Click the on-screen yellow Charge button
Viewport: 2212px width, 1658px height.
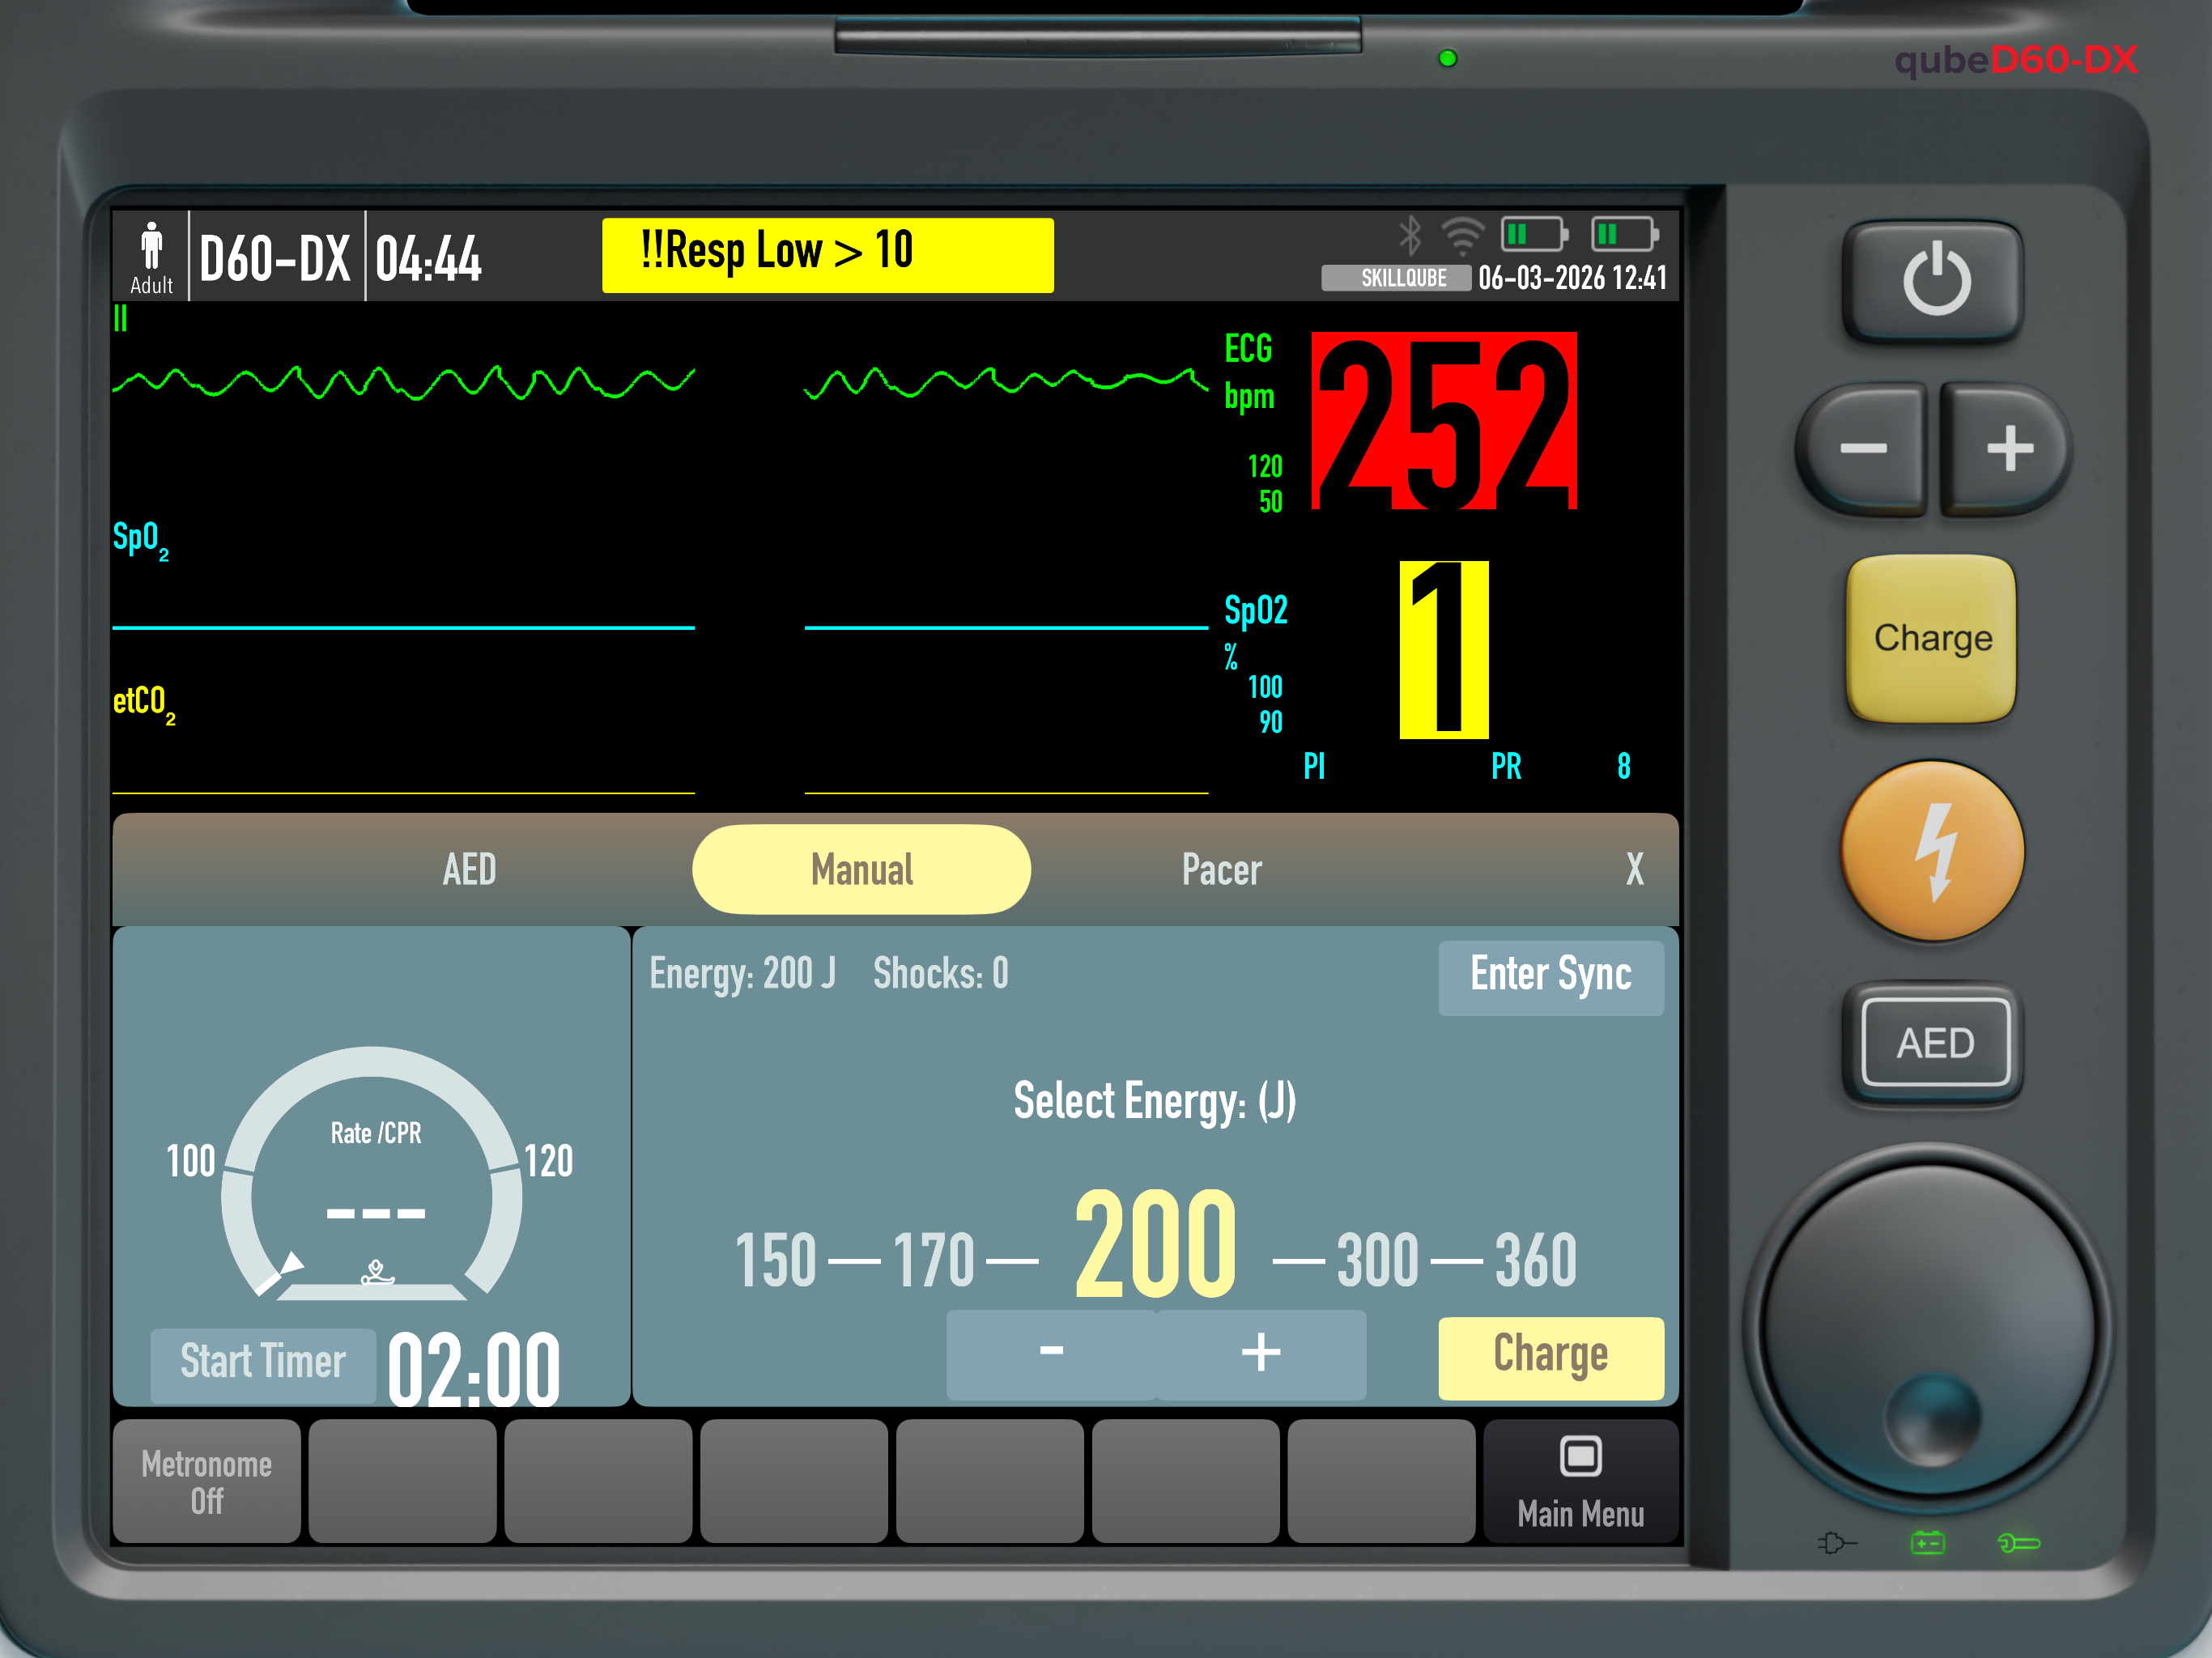point(1550,1357)
